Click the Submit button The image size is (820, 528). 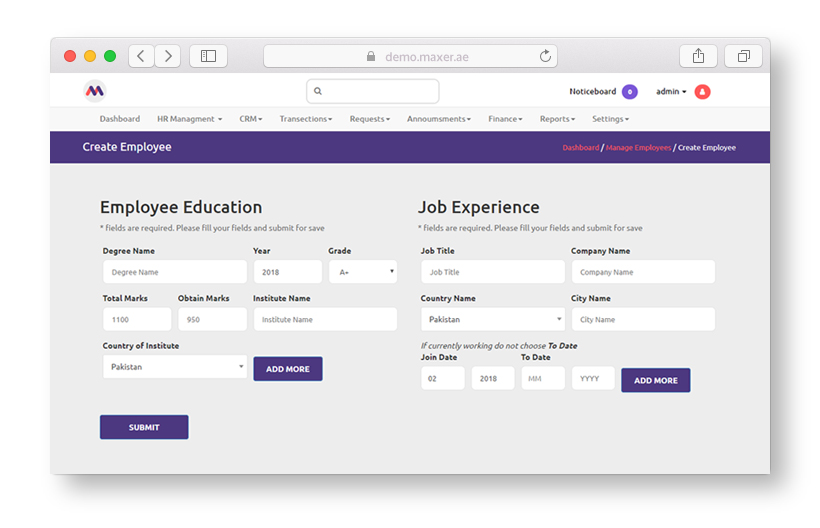point(144,427)
